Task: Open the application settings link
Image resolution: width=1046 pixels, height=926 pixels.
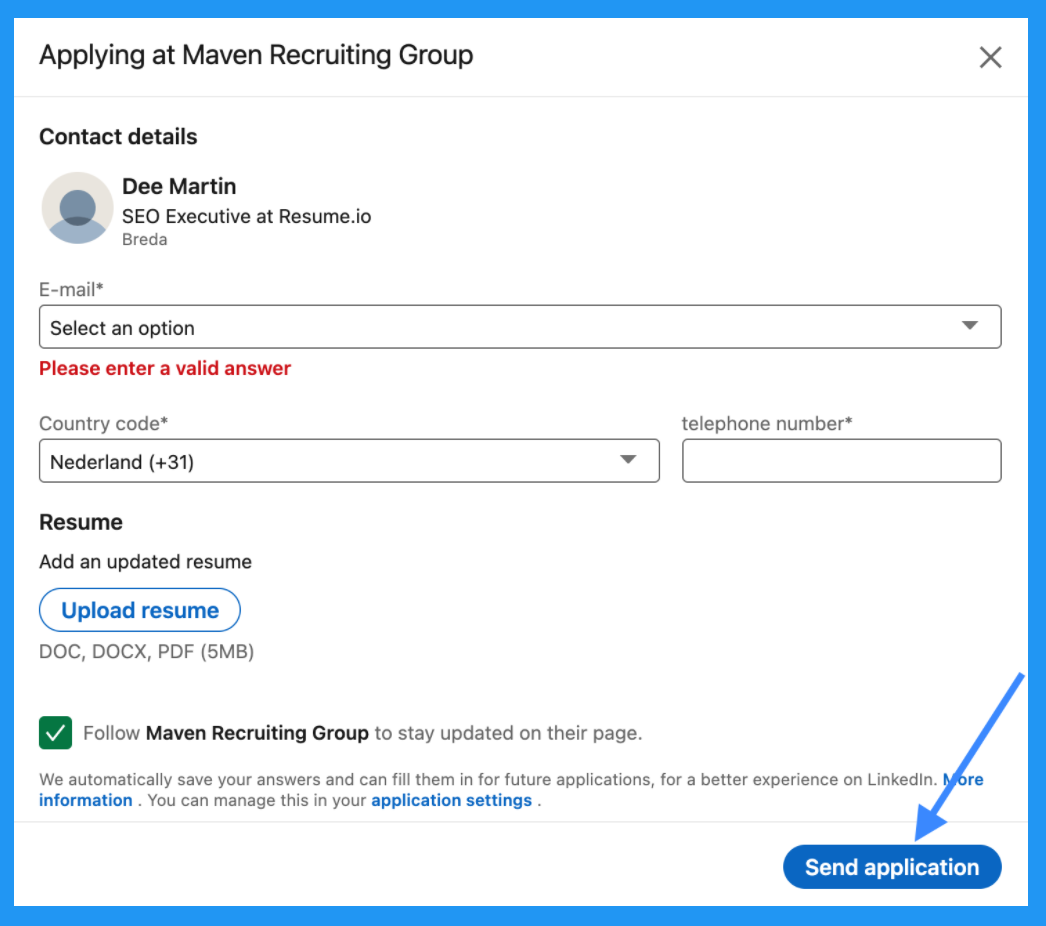Action: click(x=451, y=800)
